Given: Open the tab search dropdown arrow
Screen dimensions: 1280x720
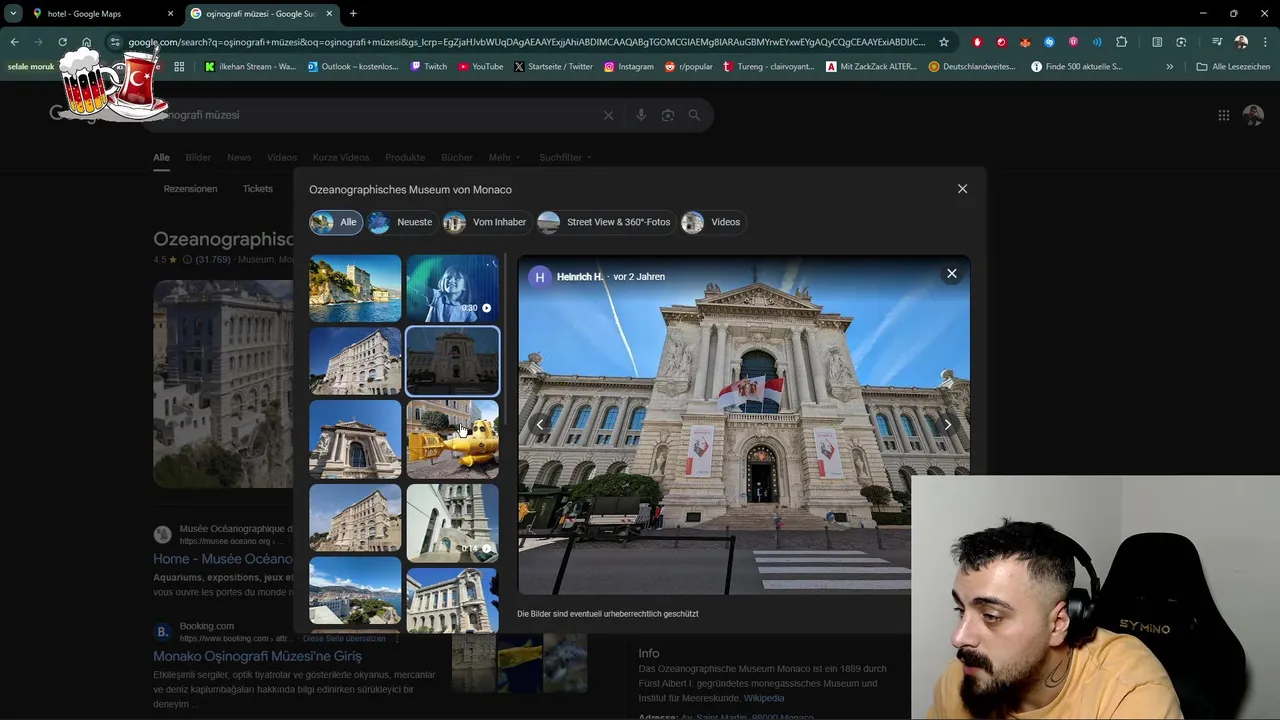Looking at the screenshot, I should click(x=13, y=13).
